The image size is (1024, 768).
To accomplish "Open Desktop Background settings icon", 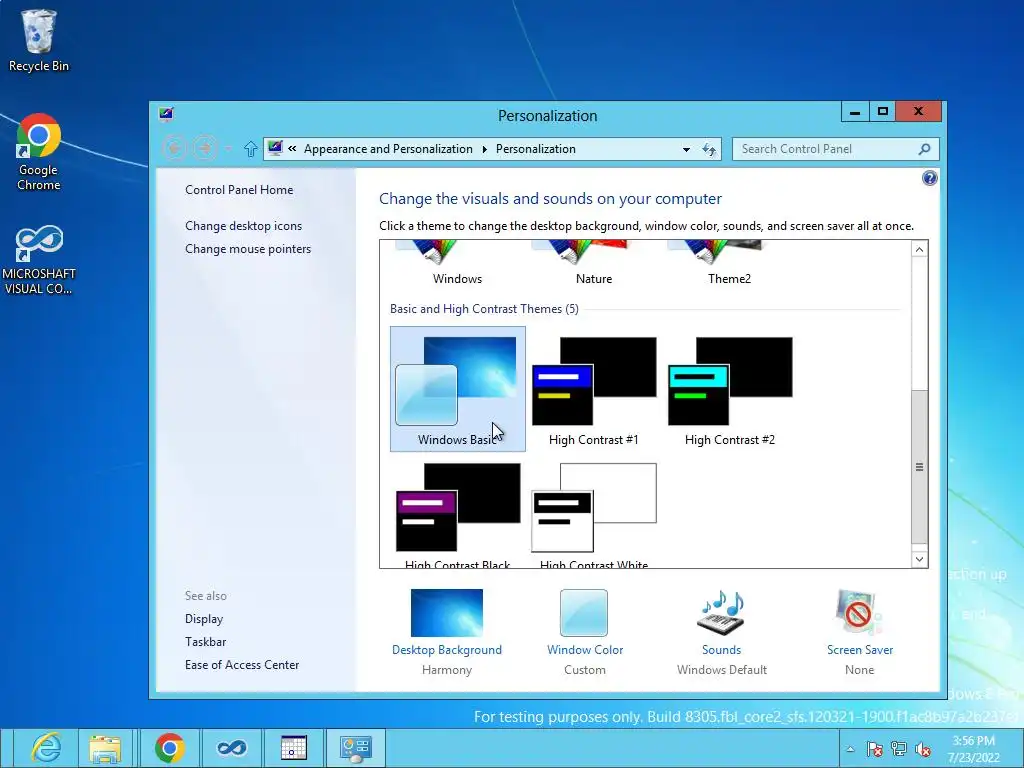I will (447, 613).
